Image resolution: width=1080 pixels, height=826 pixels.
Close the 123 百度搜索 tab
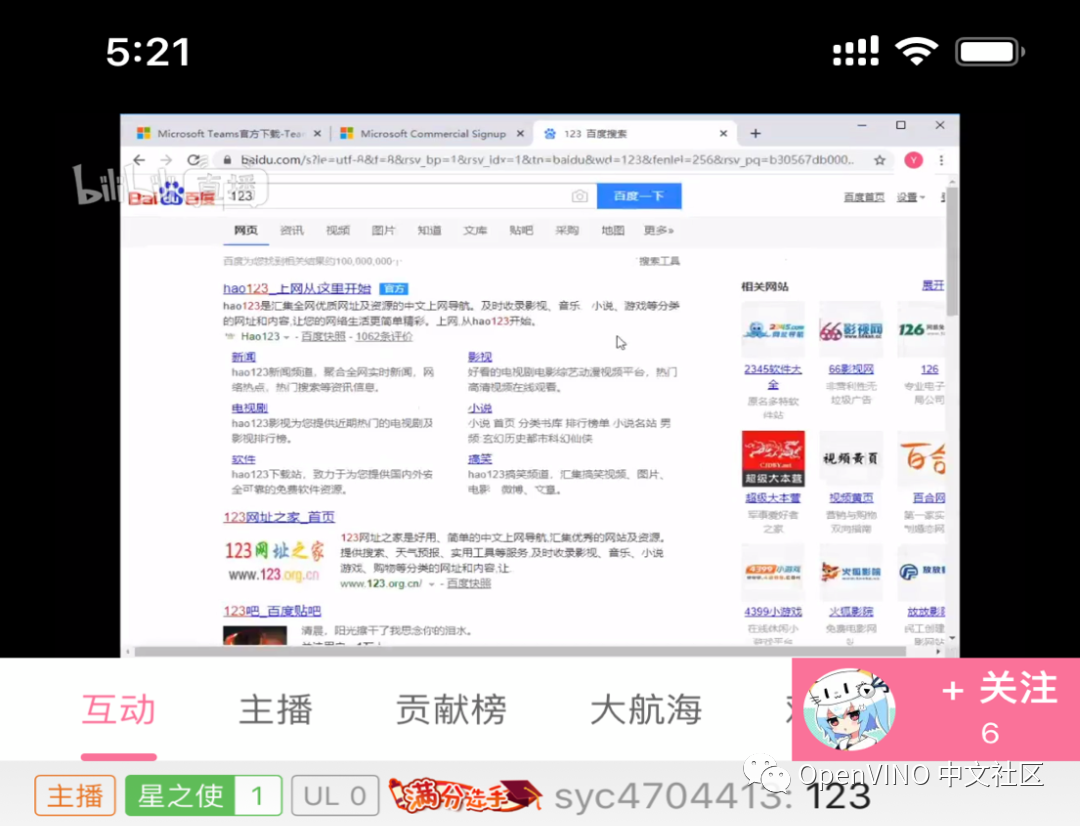point(723,134)
